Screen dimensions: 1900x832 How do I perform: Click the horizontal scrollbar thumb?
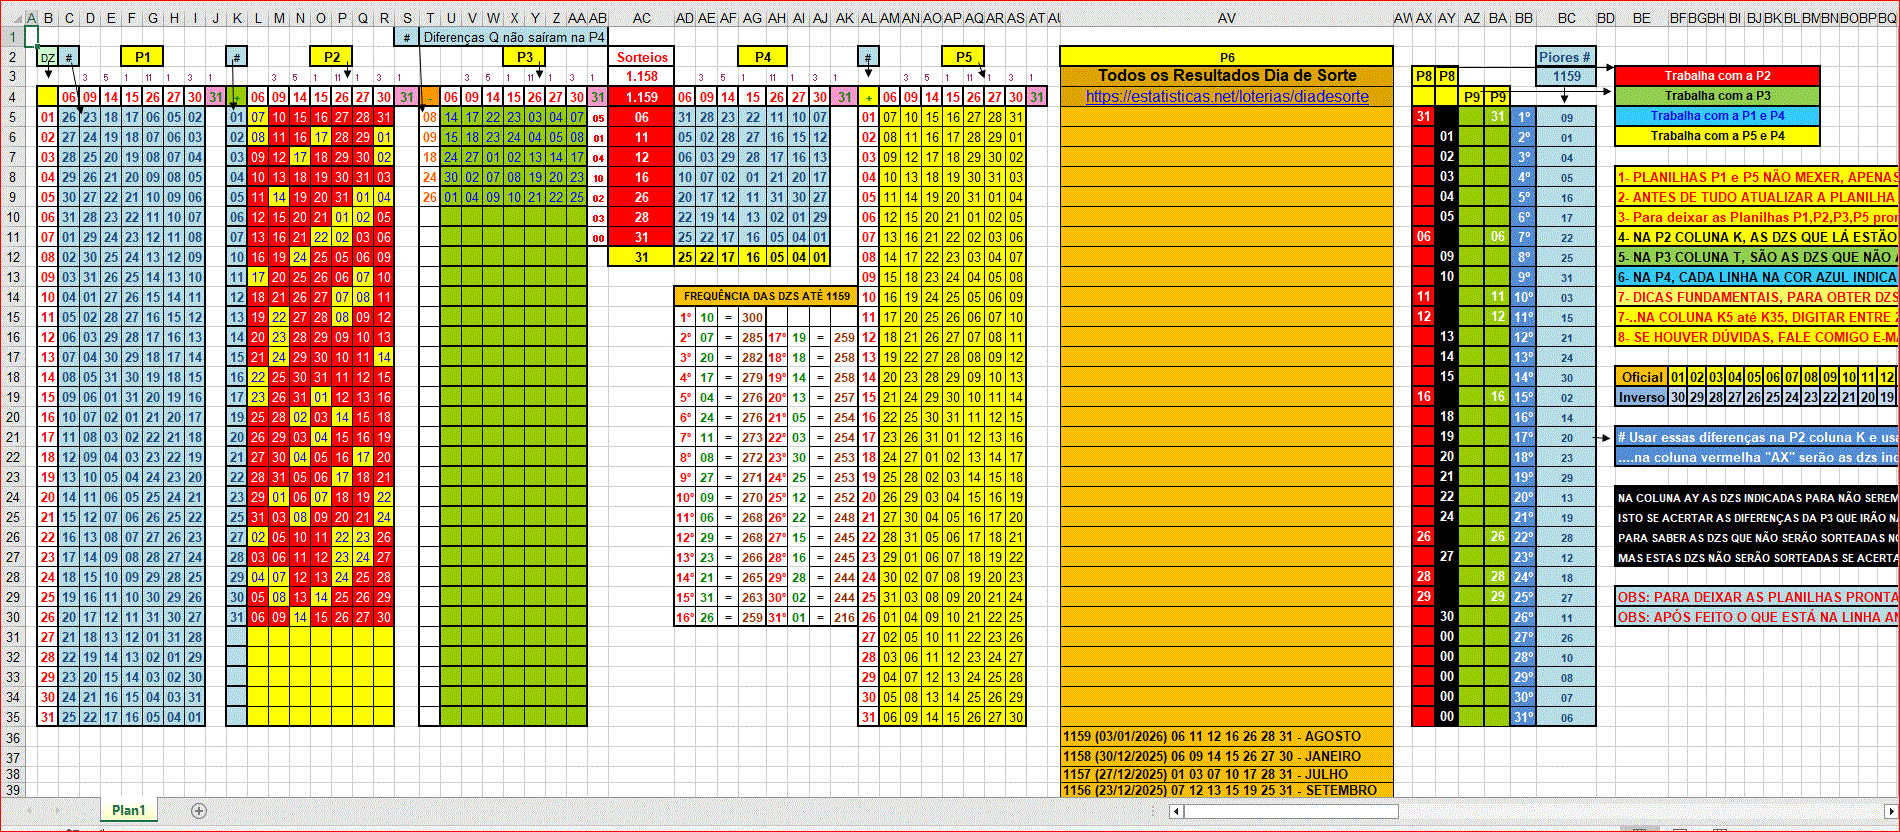pyautogui.click(x=1290, y=811)
